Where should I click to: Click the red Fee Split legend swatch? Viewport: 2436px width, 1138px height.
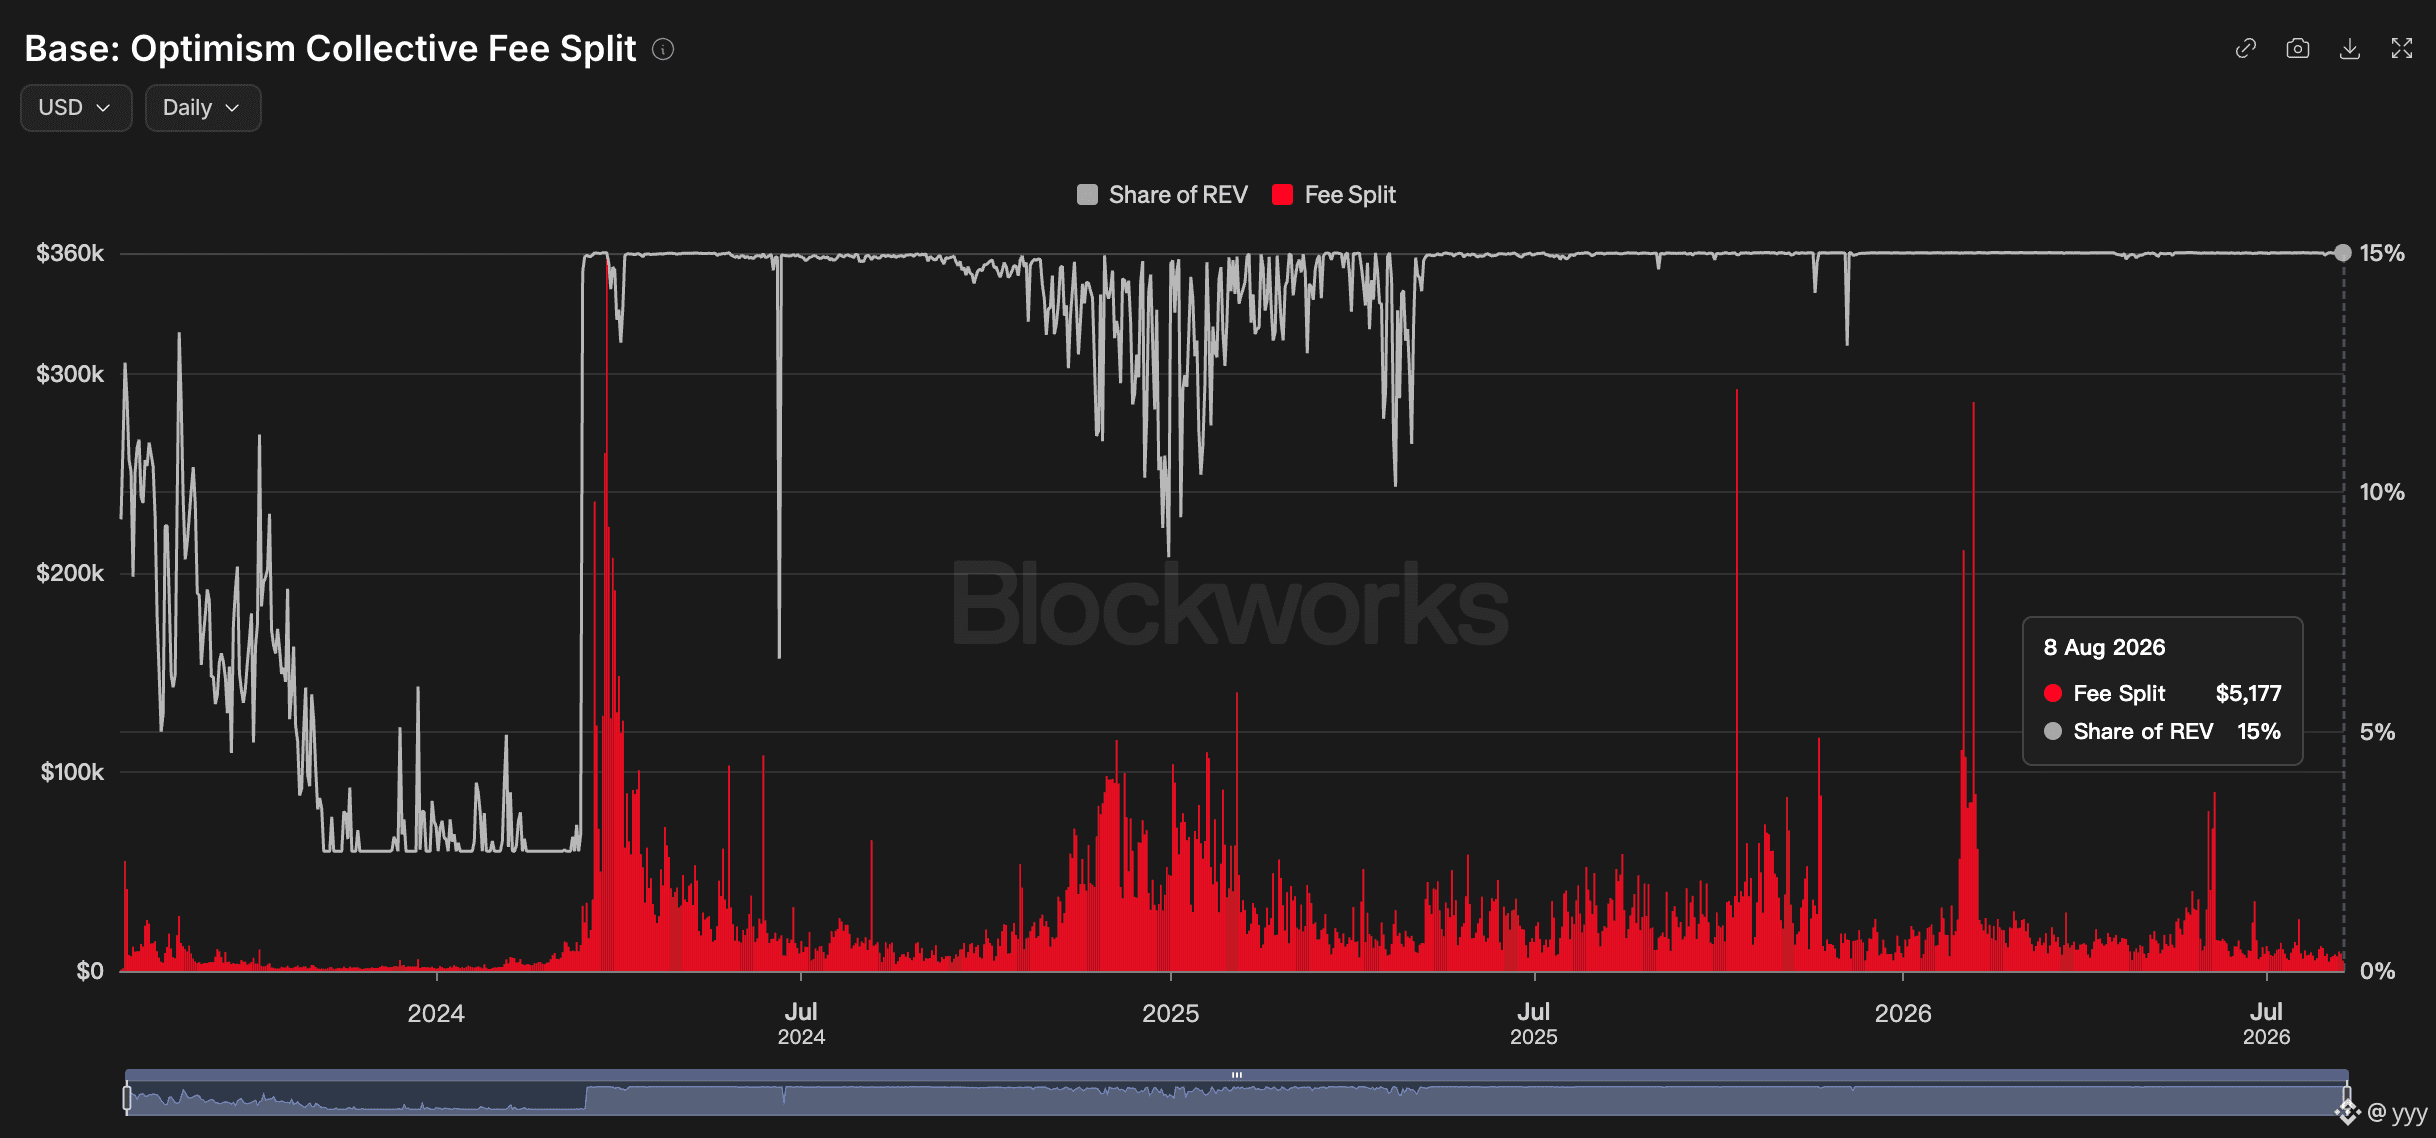(1283, 195)
